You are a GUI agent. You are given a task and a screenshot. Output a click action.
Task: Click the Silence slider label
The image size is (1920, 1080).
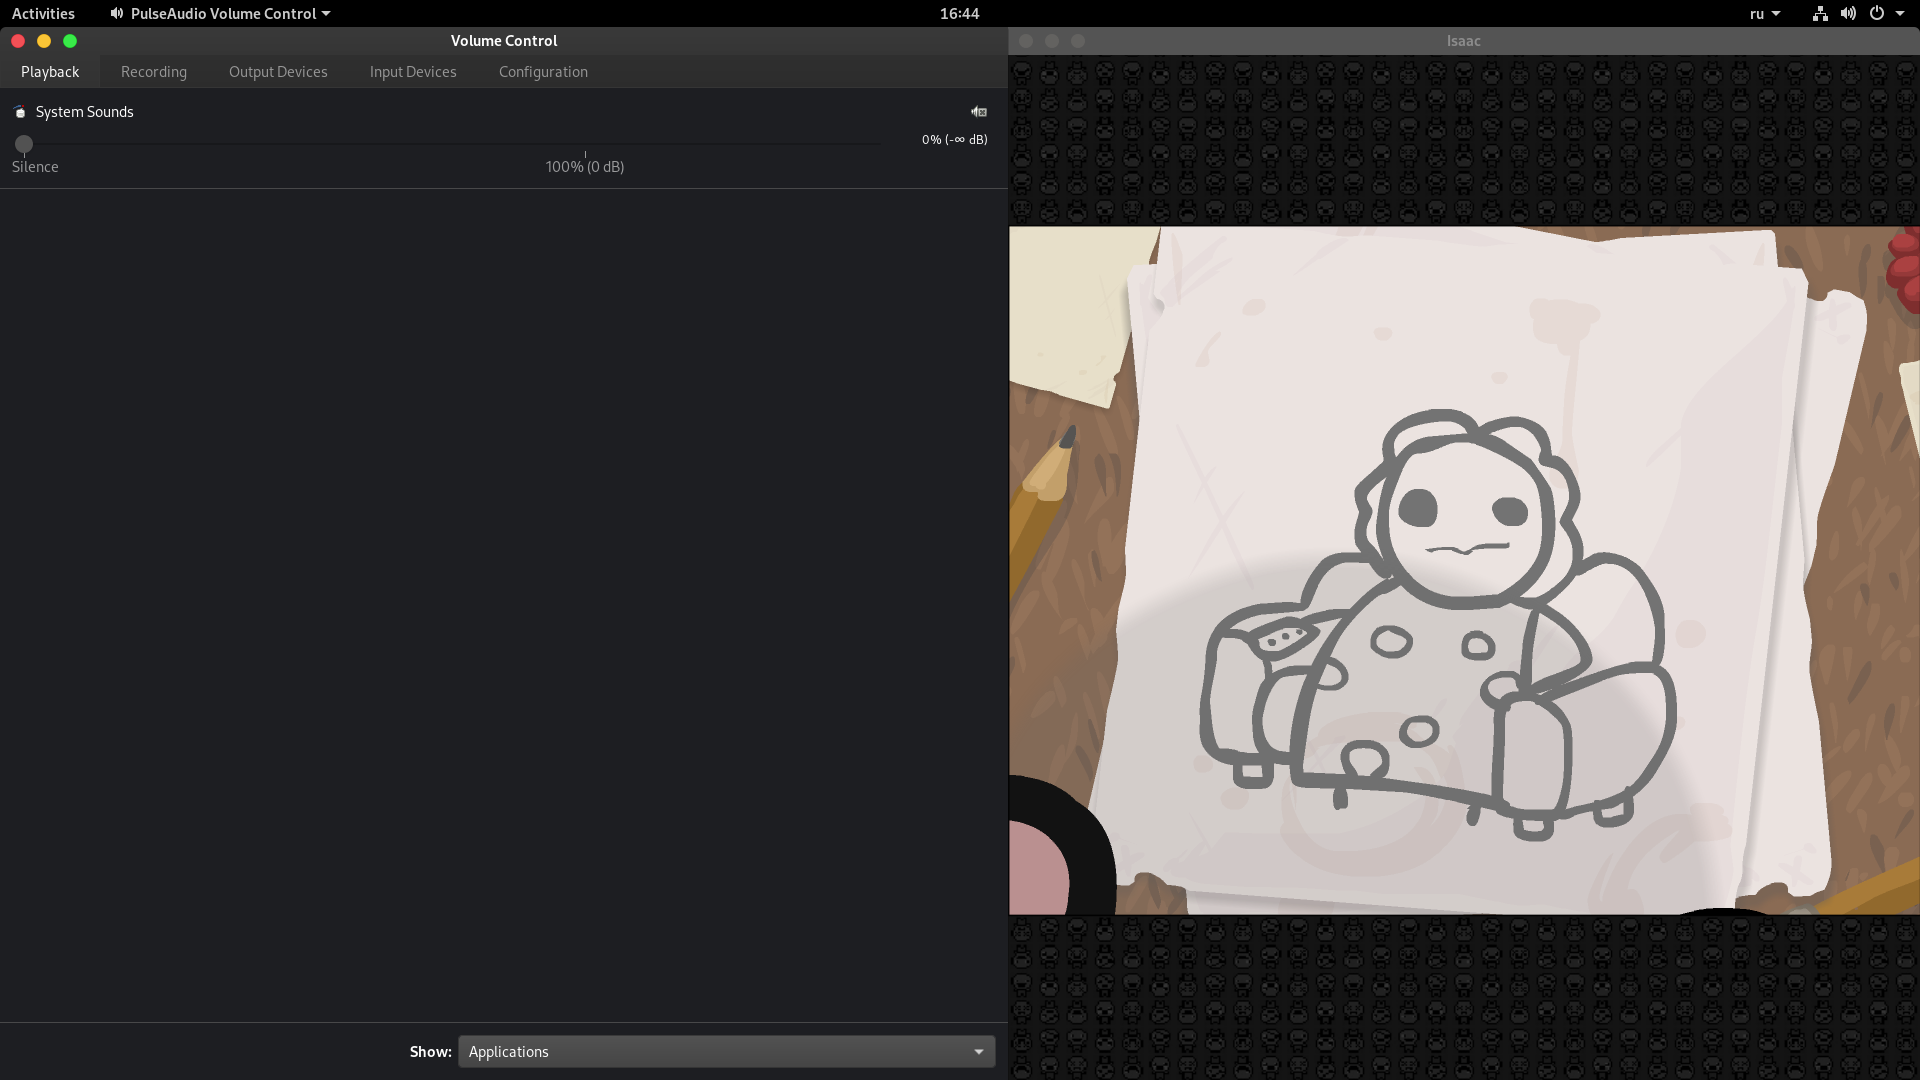click(x=35, y=167)
